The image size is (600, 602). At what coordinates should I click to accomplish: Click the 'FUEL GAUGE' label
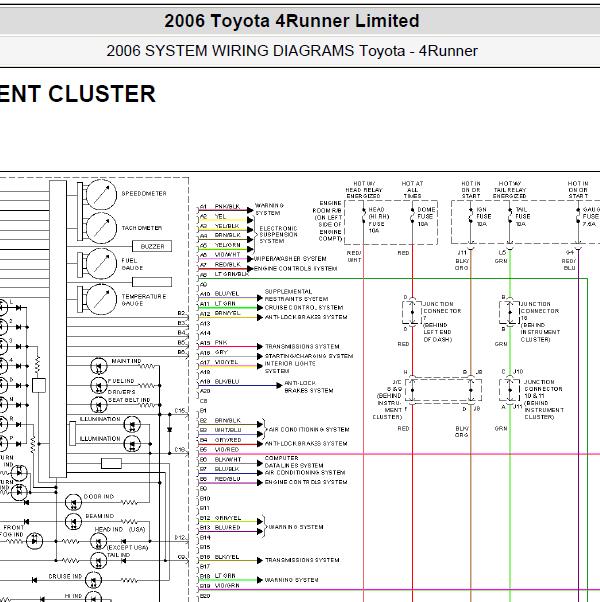132,264
